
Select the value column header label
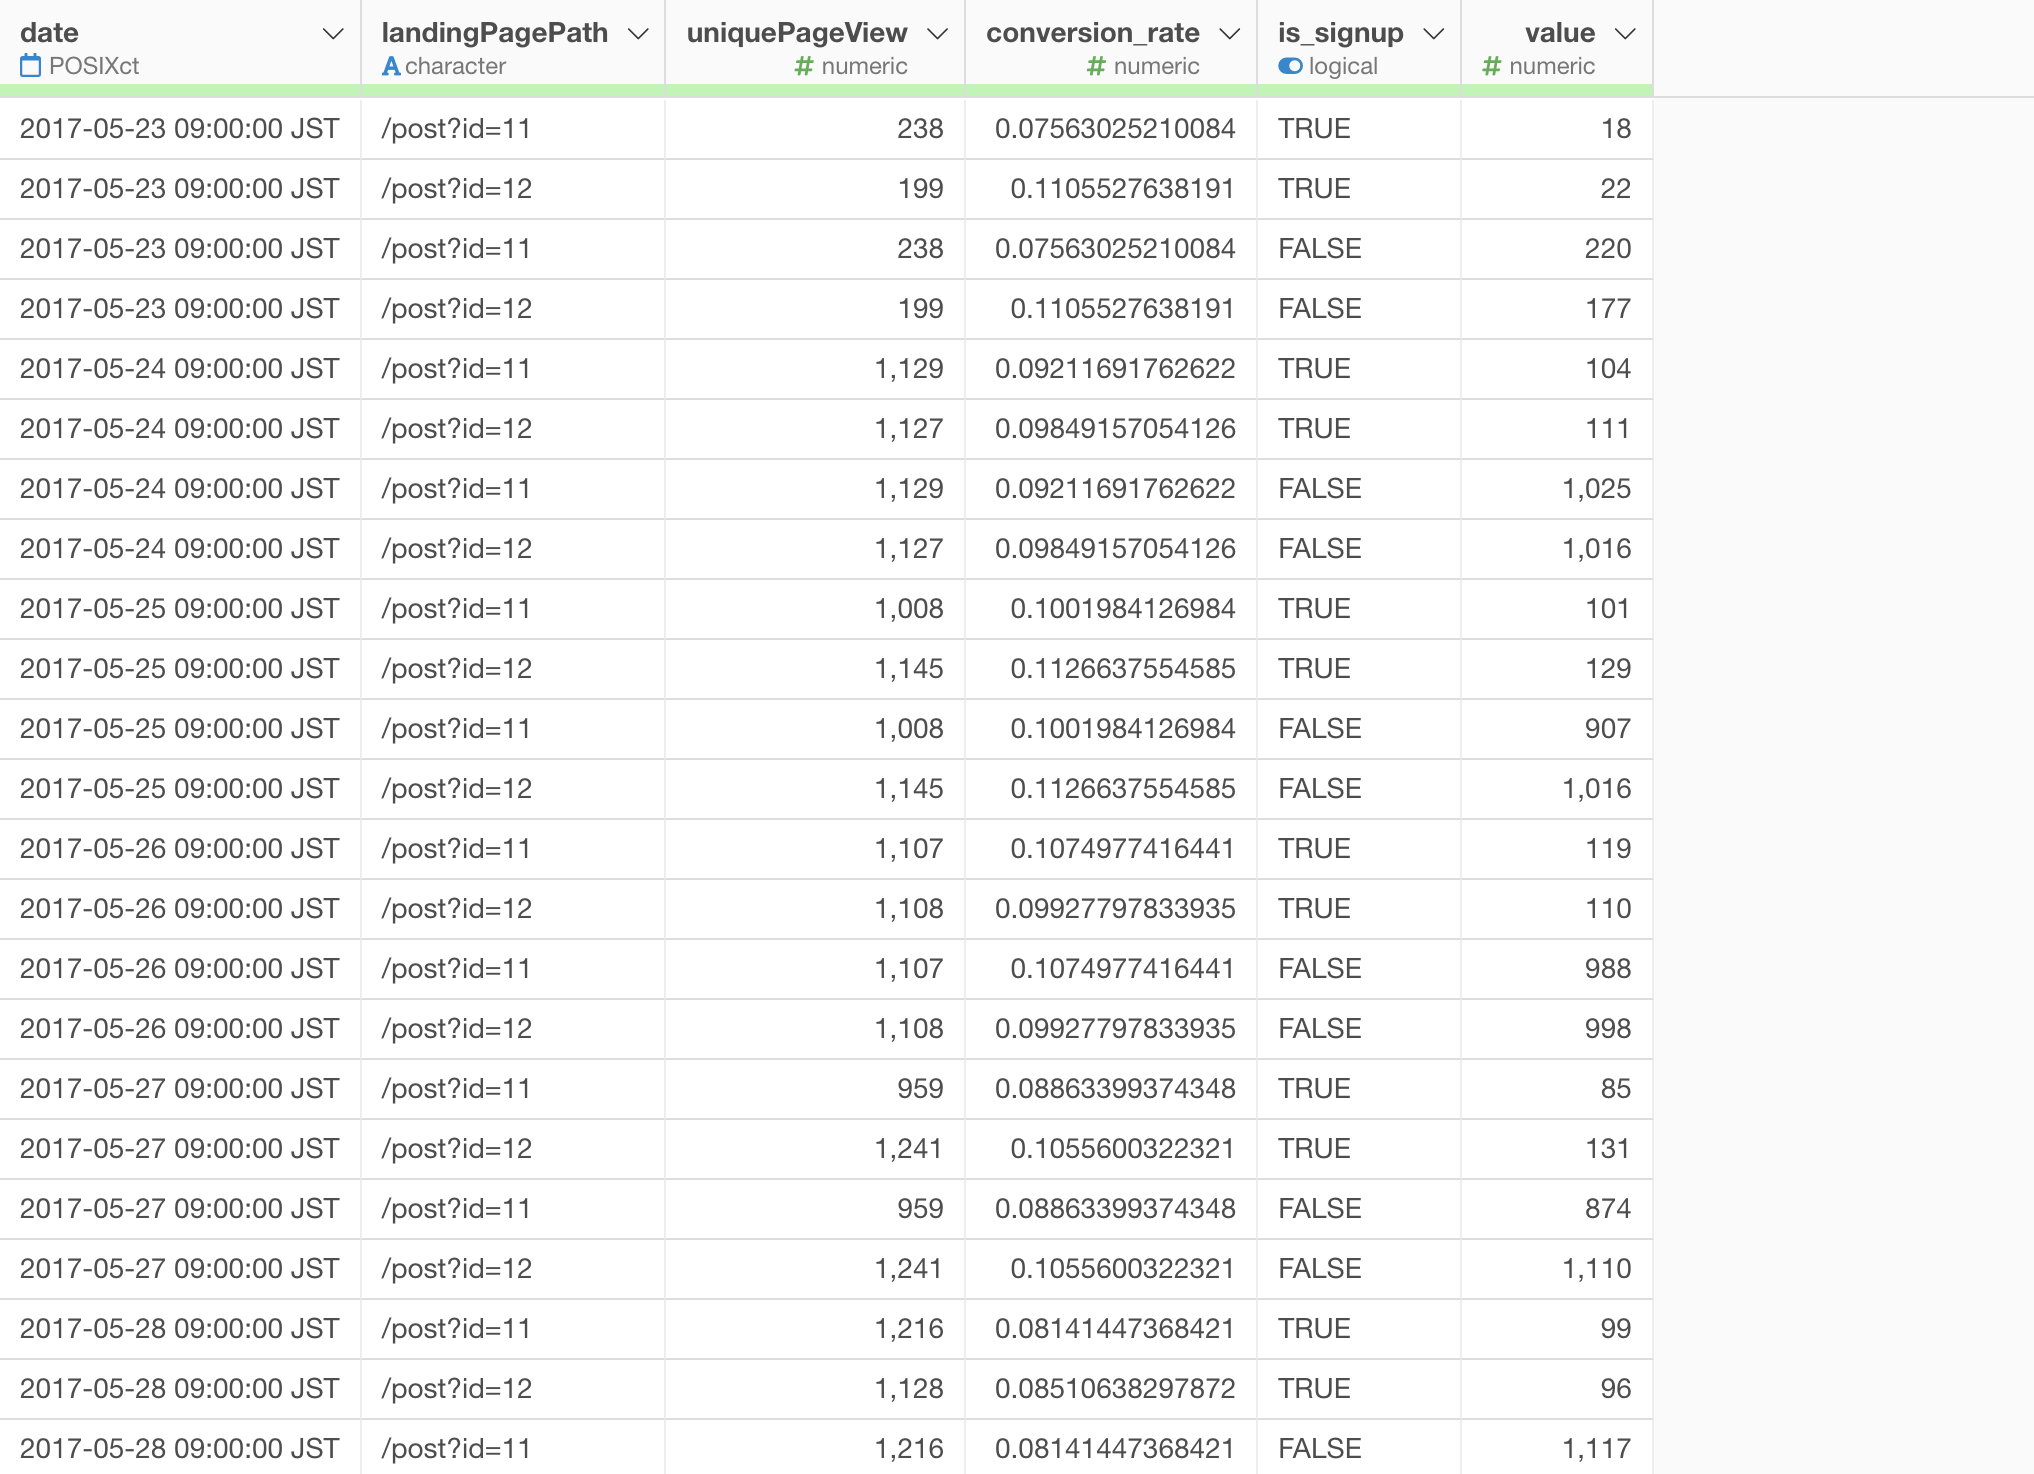[1560, 33]
